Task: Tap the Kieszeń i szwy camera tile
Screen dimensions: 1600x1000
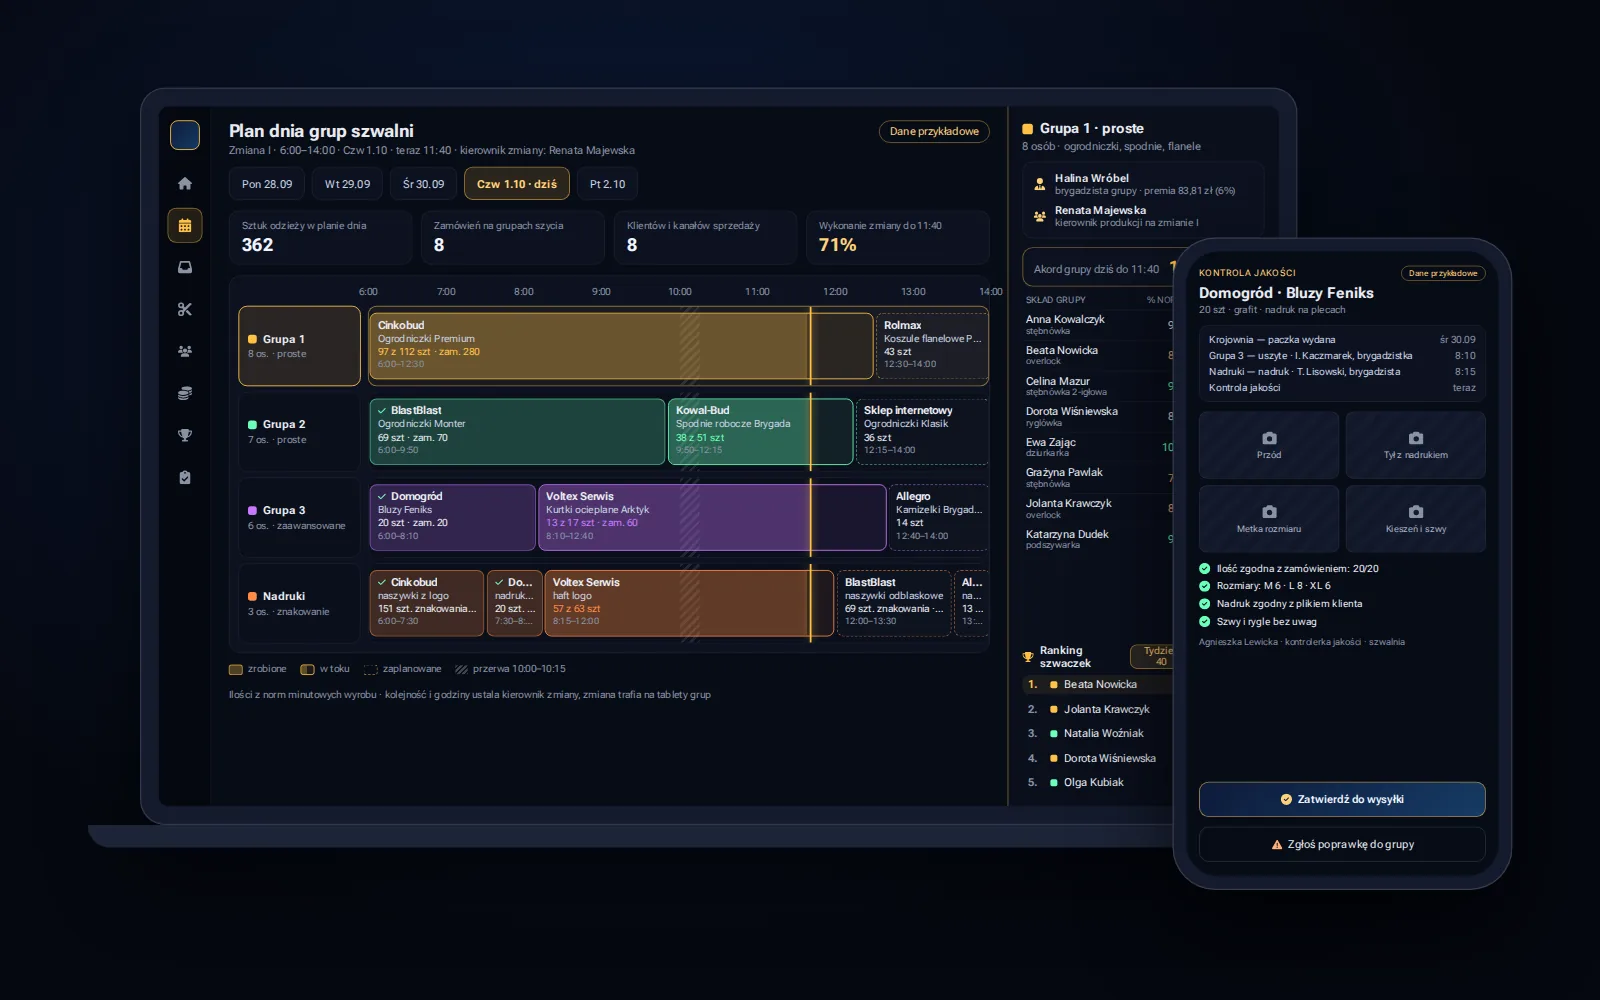Action: (1415, 519)
